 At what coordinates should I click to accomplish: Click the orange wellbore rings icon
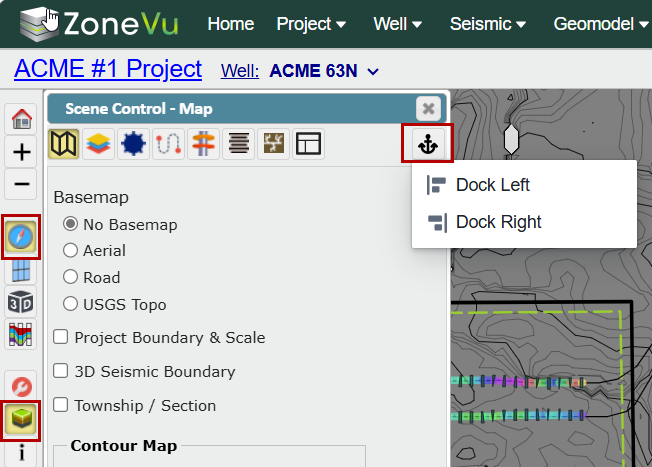(x=203, y=144)
